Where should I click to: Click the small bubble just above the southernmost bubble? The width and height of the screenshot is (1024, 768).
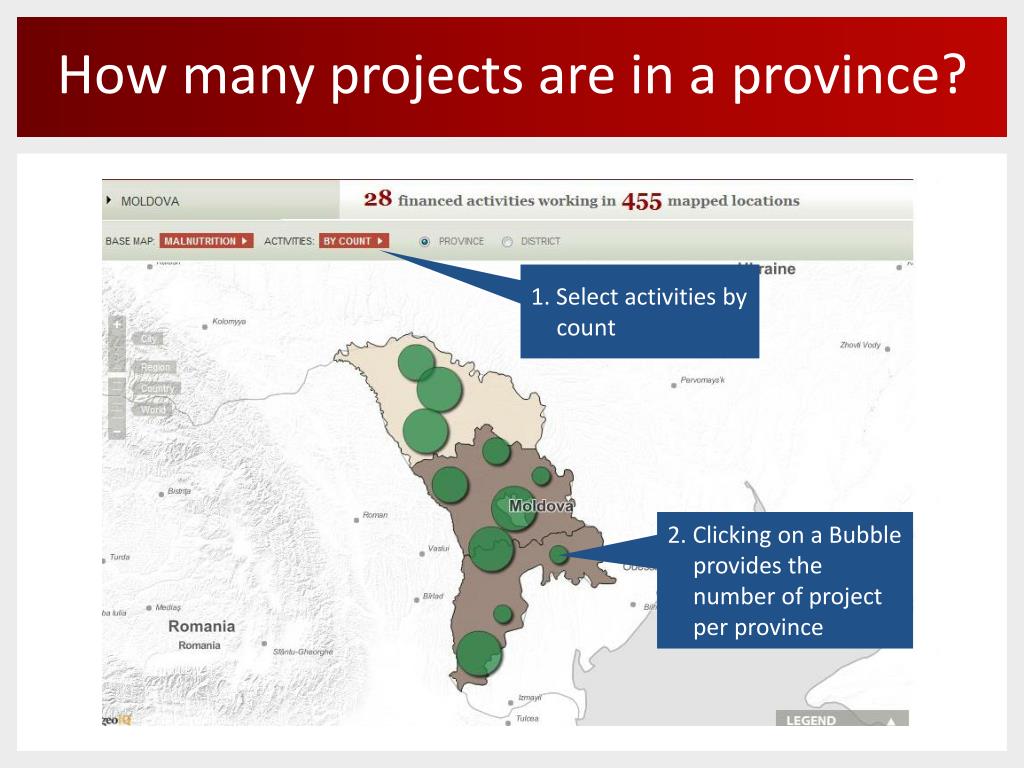coord(503,614)
